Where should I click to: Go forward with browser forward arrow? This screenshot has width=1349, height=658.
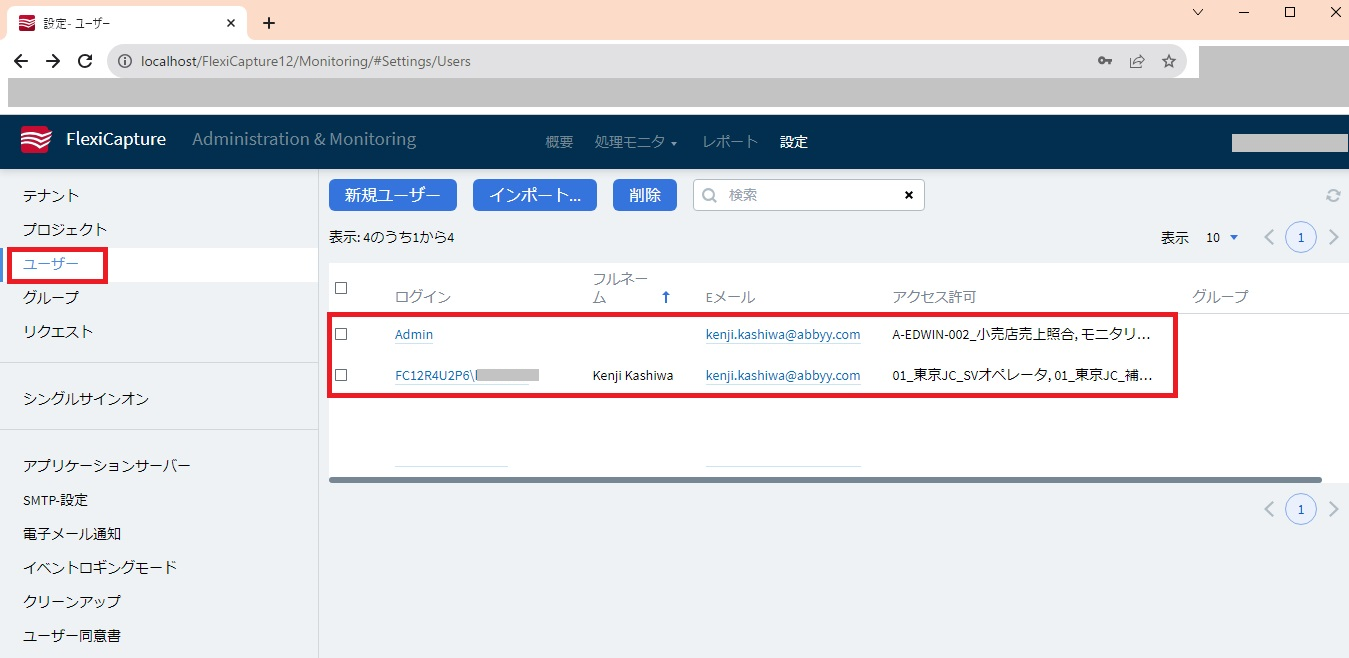53,61
